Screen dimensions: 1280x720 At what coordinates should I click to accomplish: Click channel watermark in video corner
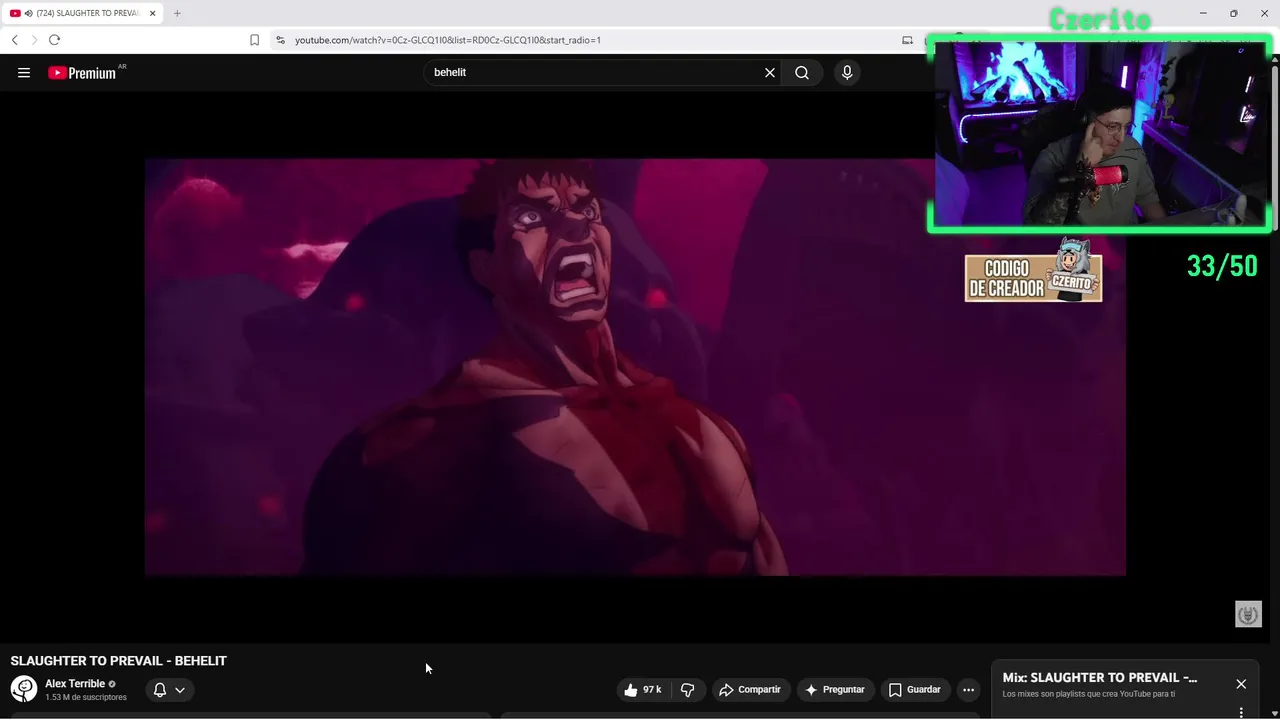(x=1248, y=614)
